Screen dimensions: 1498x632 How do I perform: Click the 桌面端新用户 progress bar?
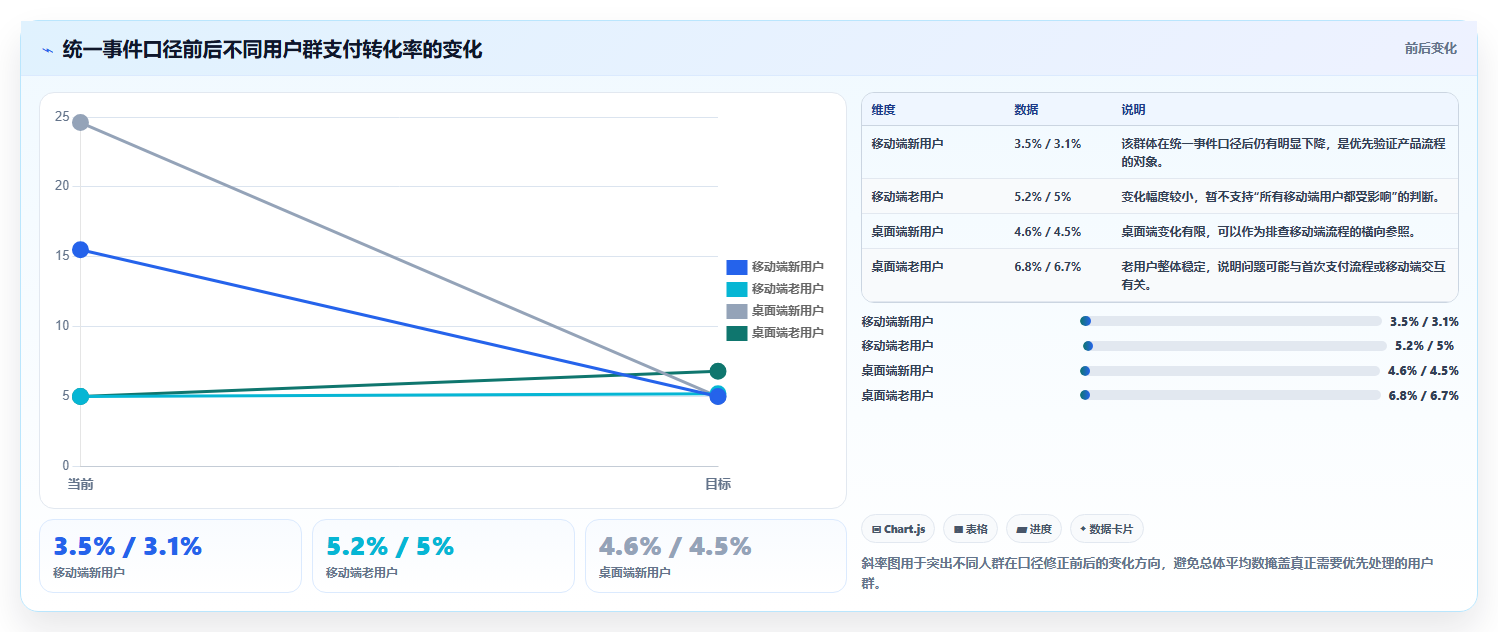pyautogui.click(x=1229, y=370)
